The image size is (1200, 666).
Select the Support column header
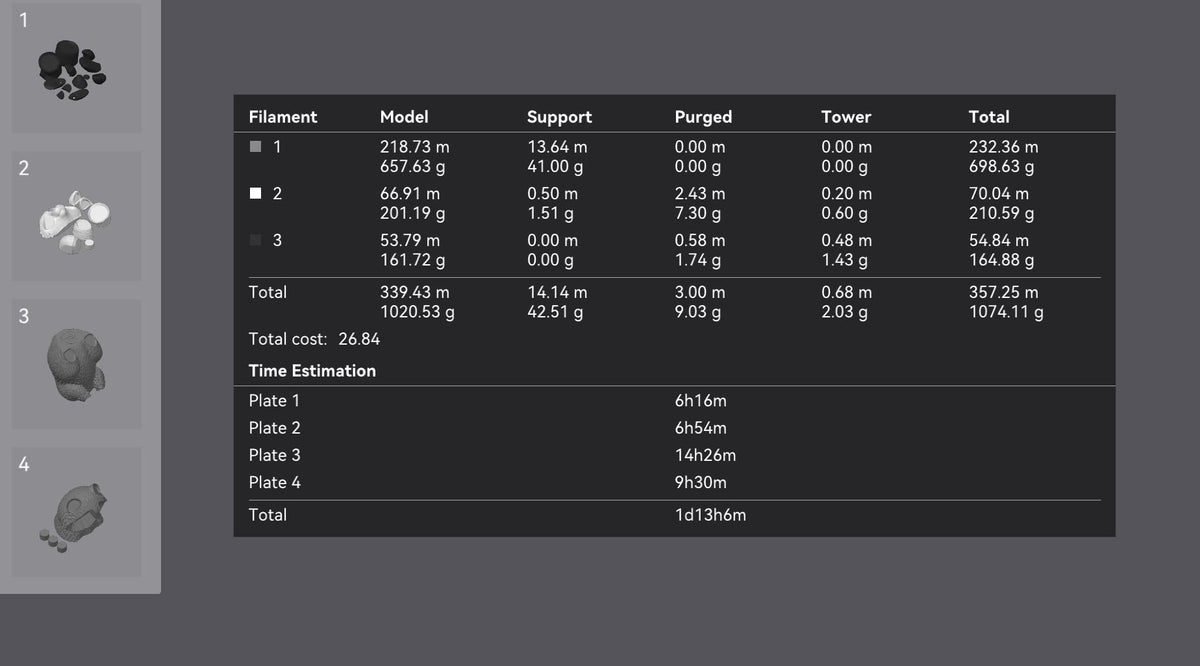[x=559, y=117]
